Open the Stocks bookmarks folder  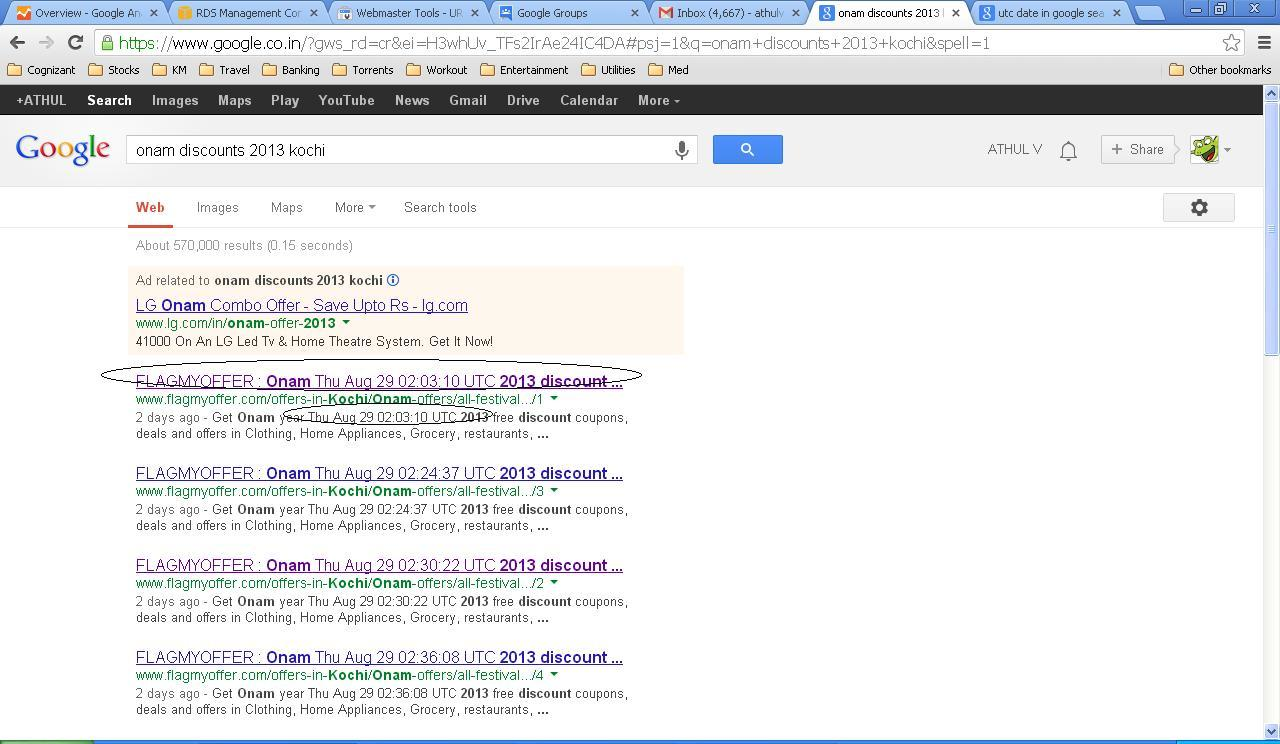tap(114, 70)
